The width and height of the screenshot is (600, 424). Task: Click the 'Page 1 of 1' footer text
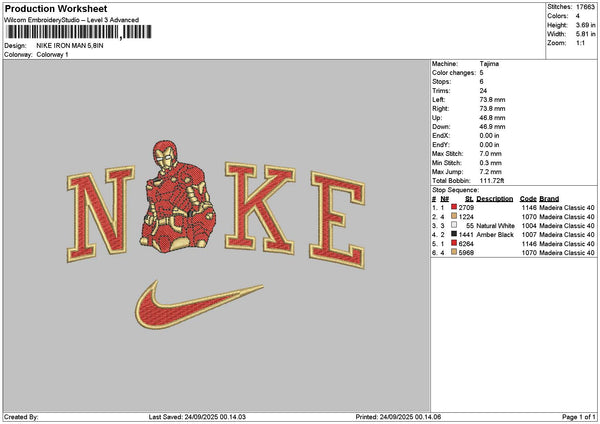tap(579, 417)
